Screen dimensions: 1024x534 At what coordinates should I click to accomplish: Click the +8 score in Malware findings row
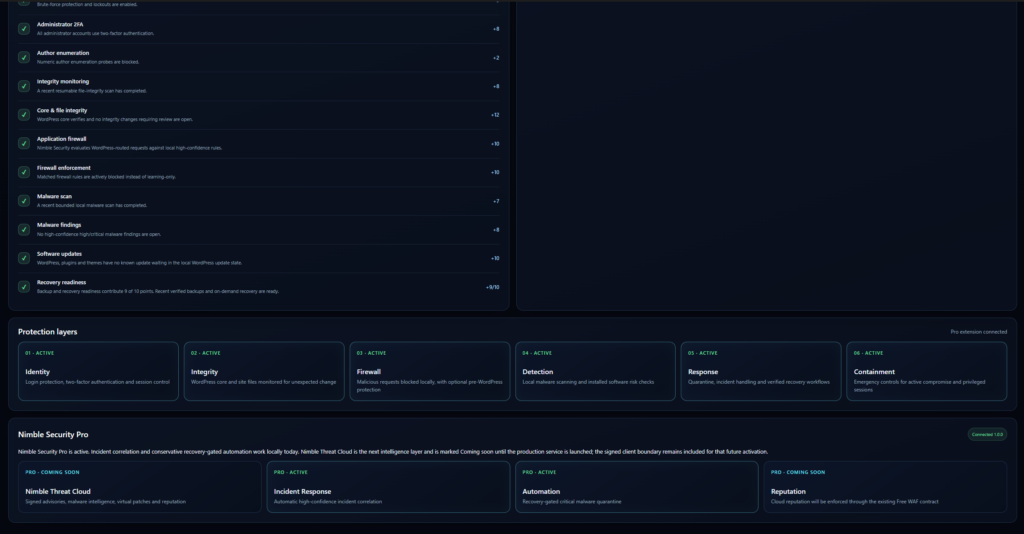point(496,230)
